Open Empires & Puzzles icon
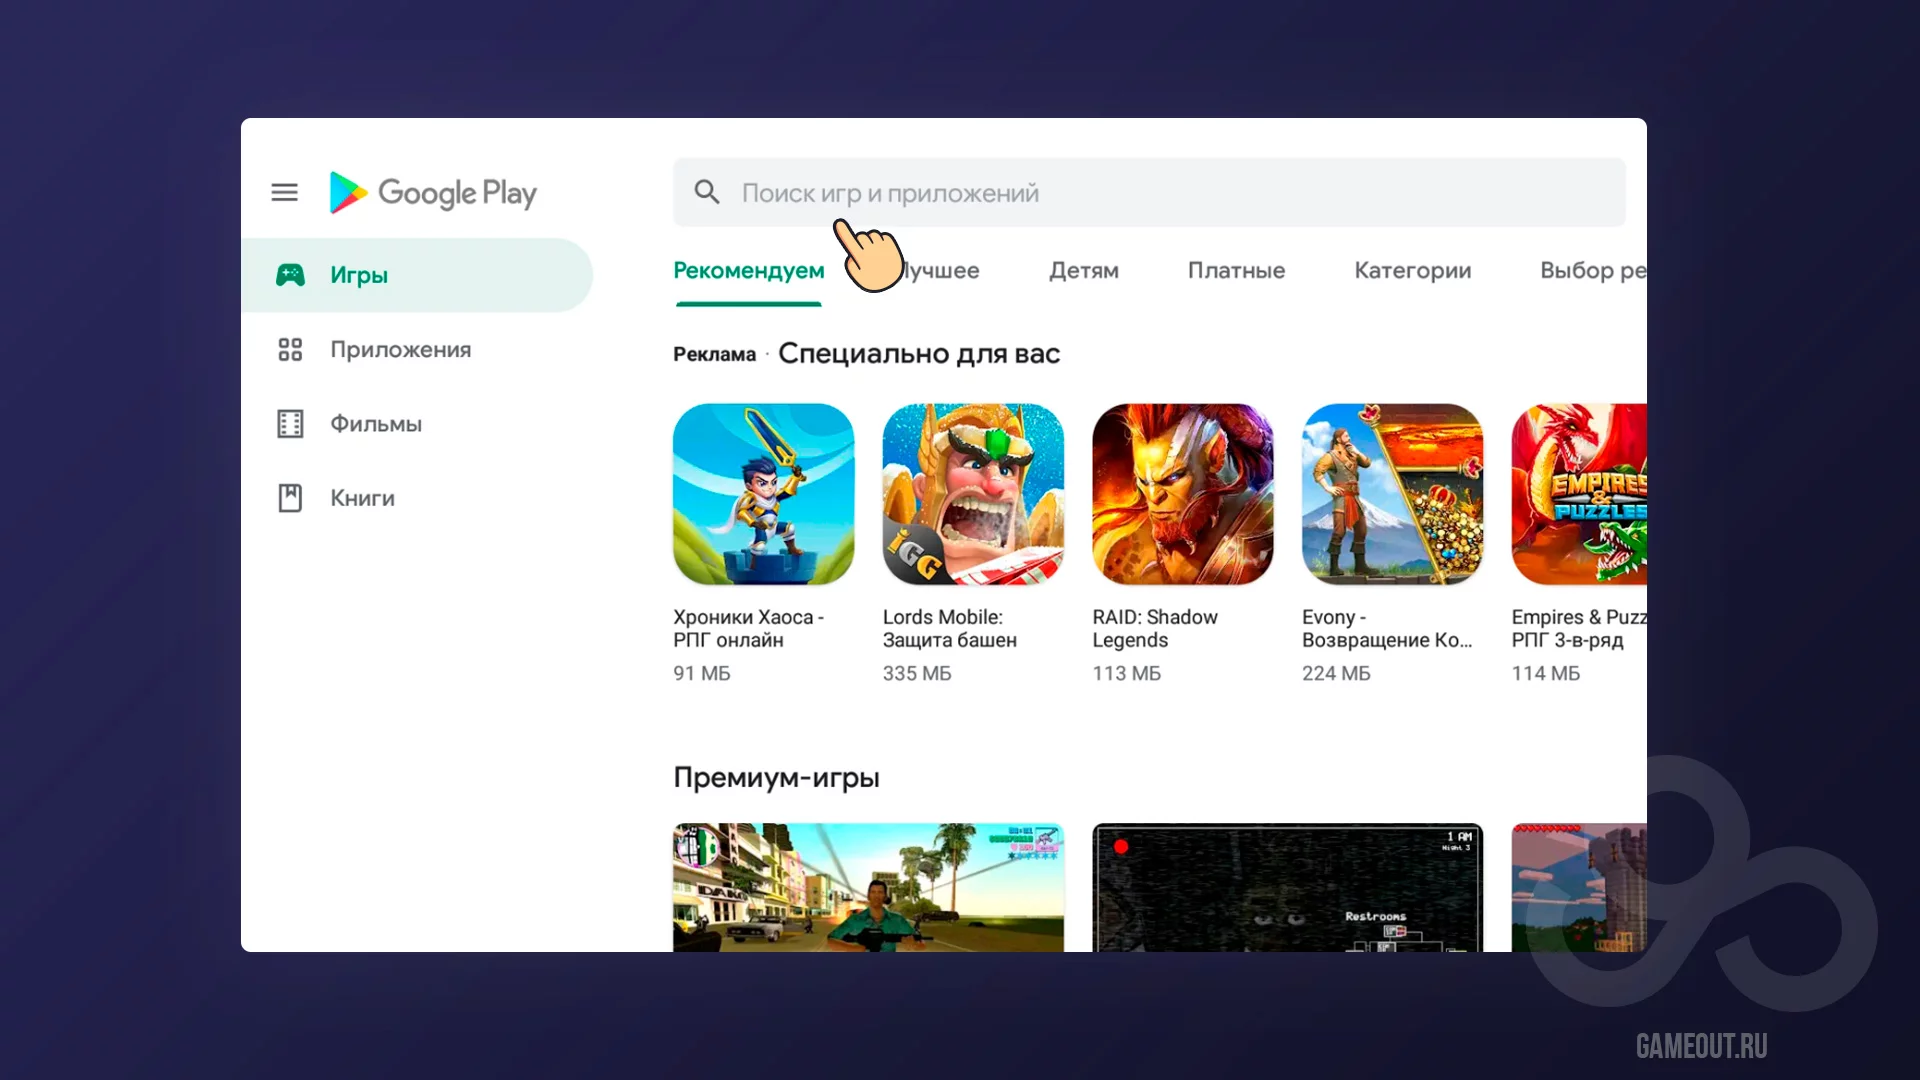Screen dimensions: 1920x1080 [x=1580, y=494]
